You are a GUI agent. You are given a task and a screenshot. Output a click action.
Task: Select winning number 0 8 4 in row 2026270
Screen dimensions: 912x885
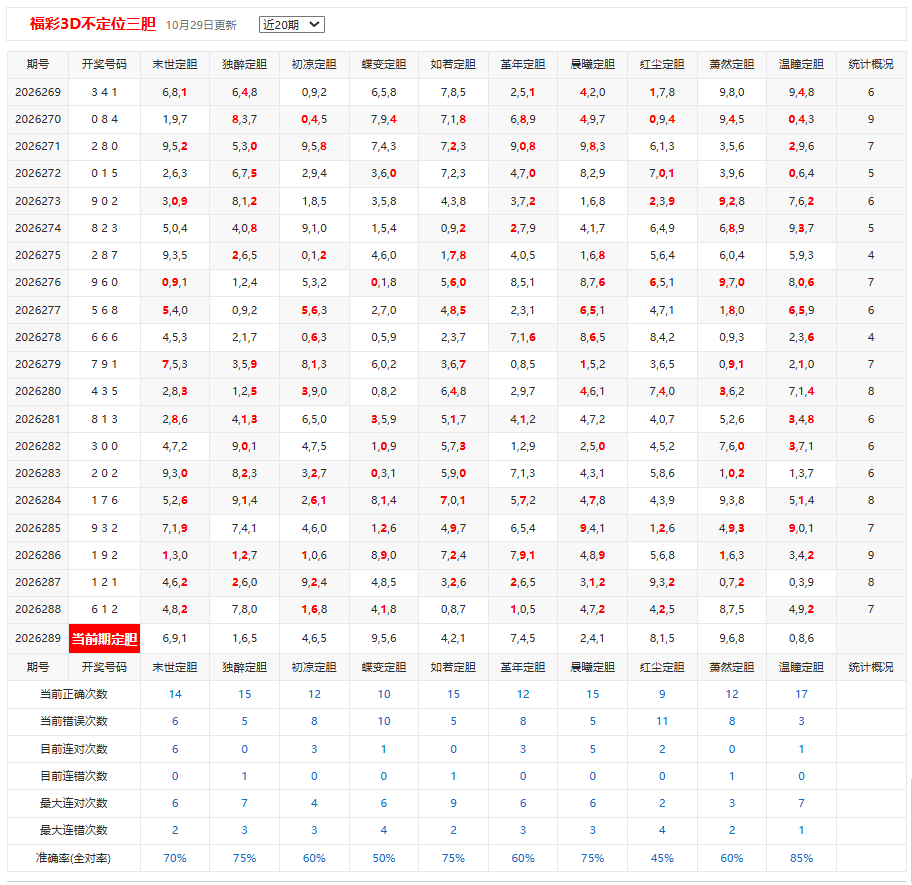[104, 119]
